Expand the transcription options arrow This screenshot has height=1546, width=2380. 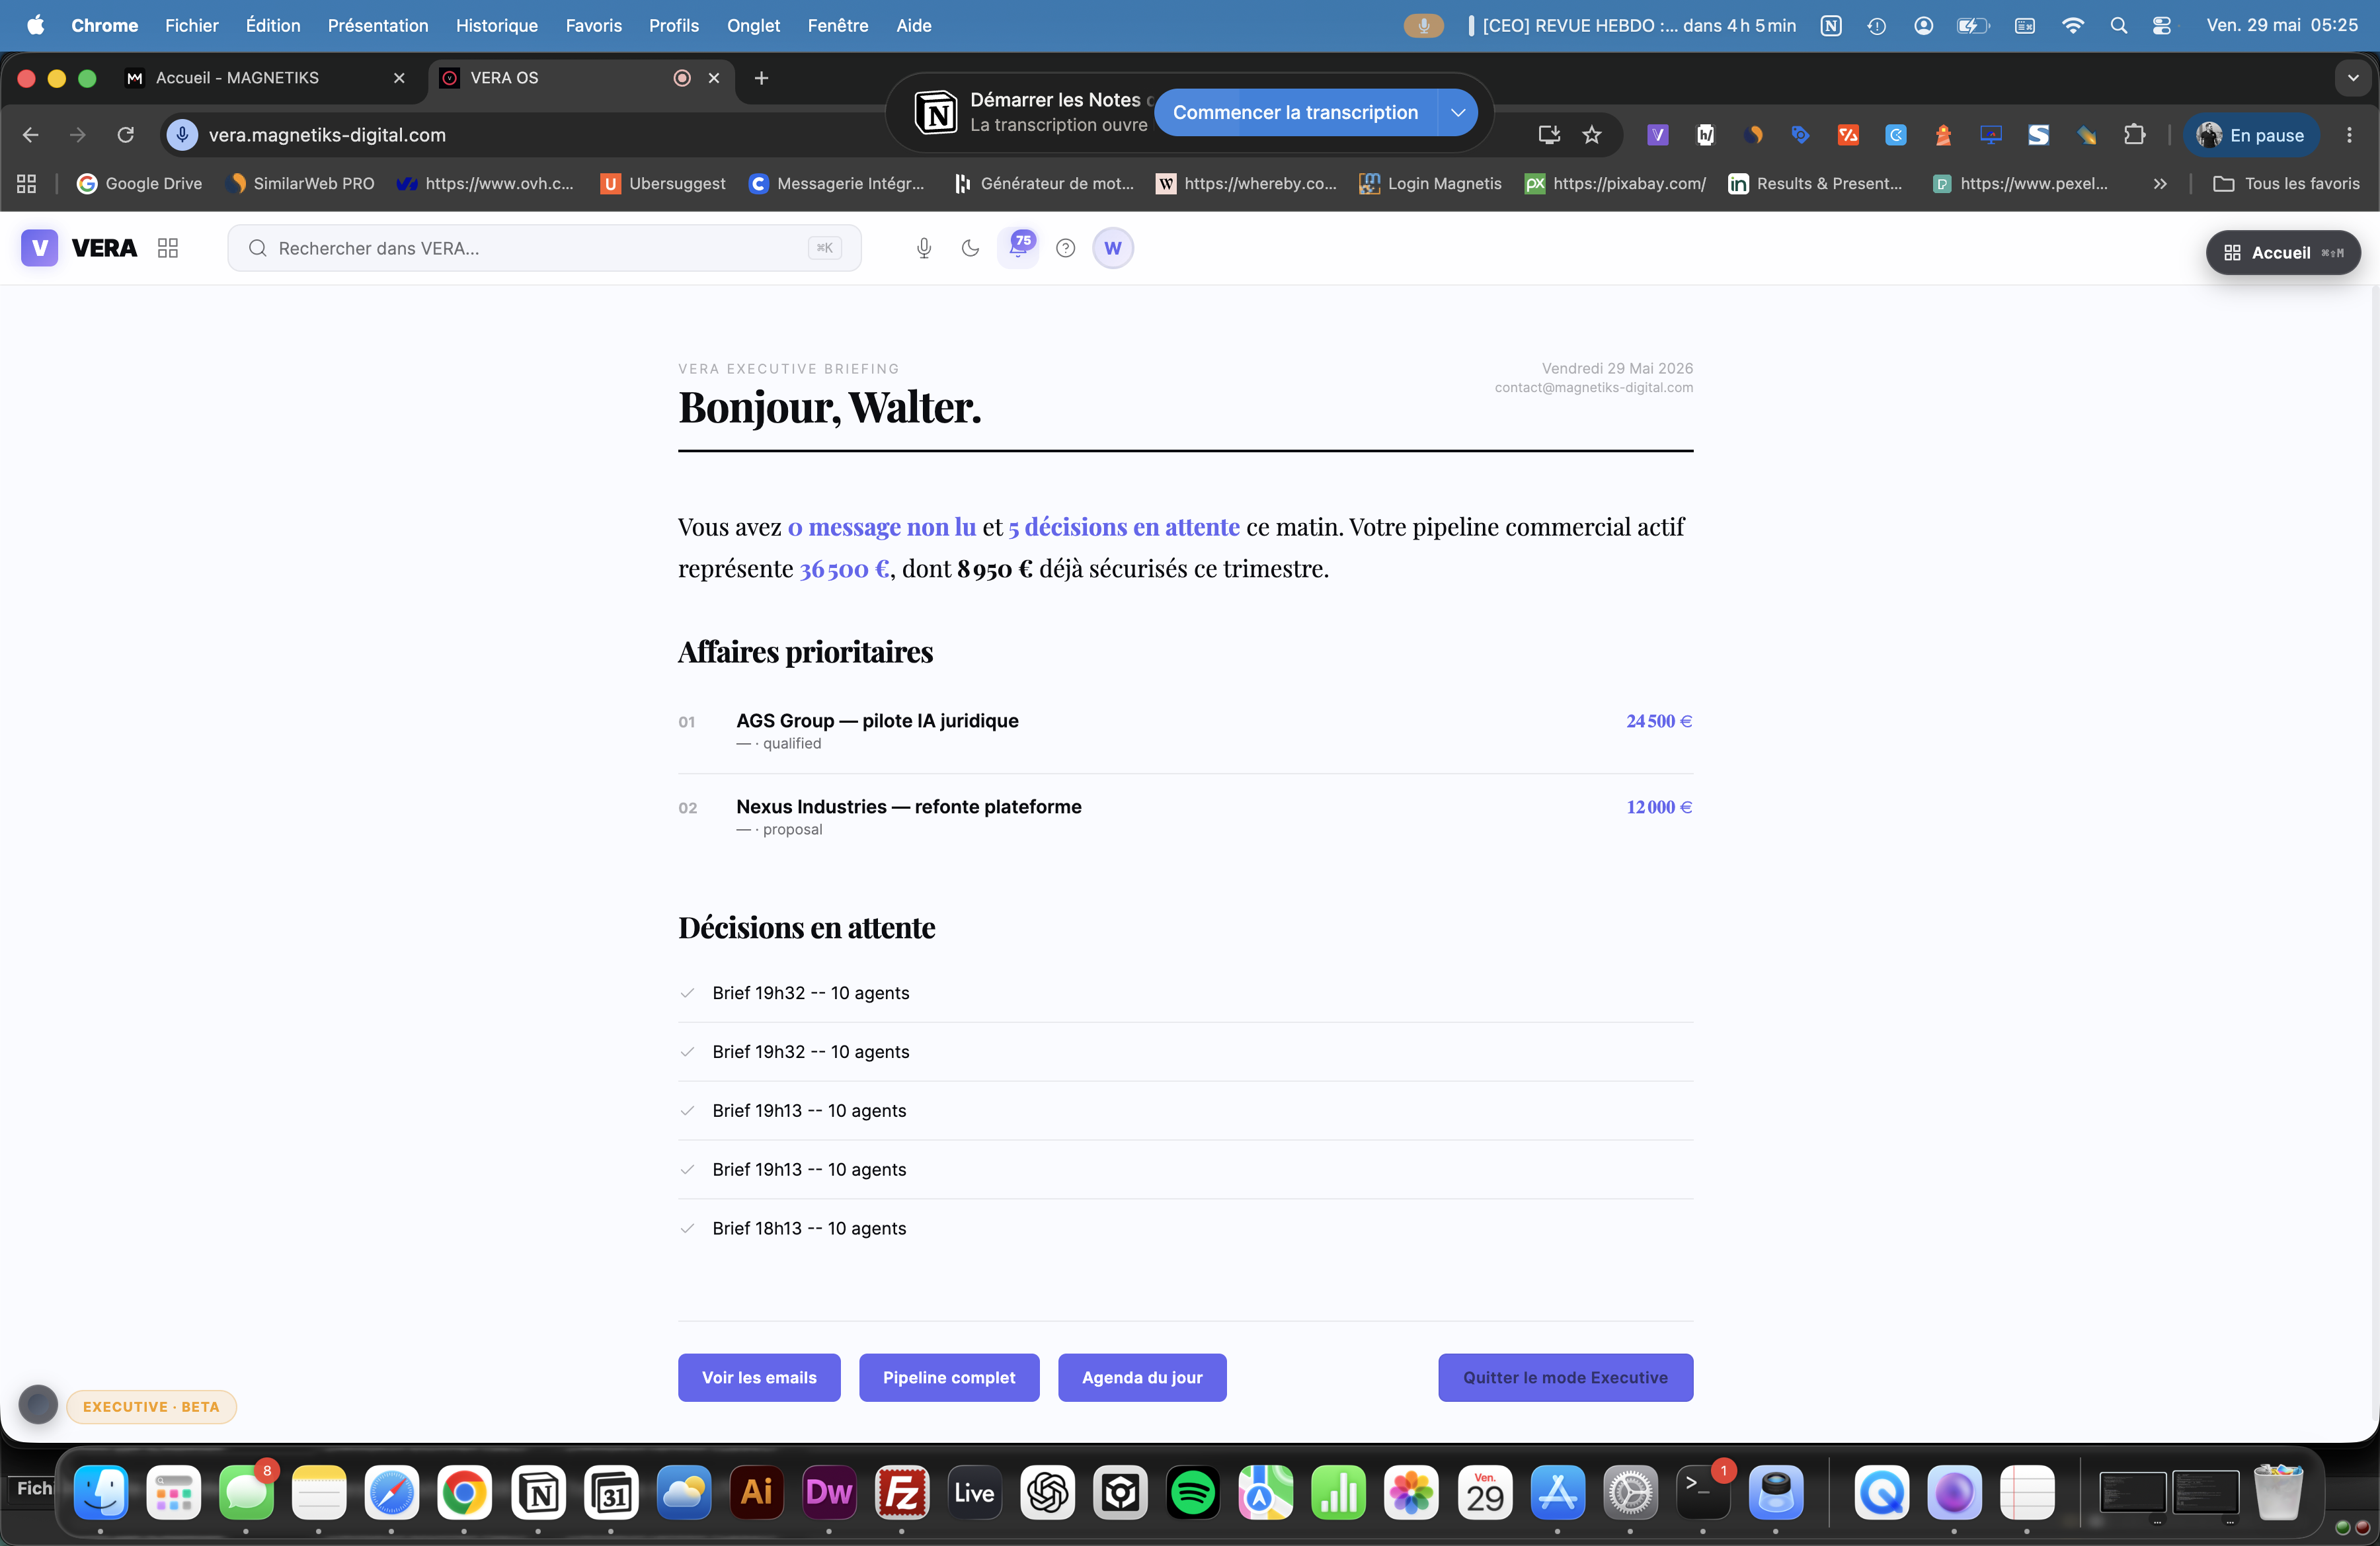1458,113
